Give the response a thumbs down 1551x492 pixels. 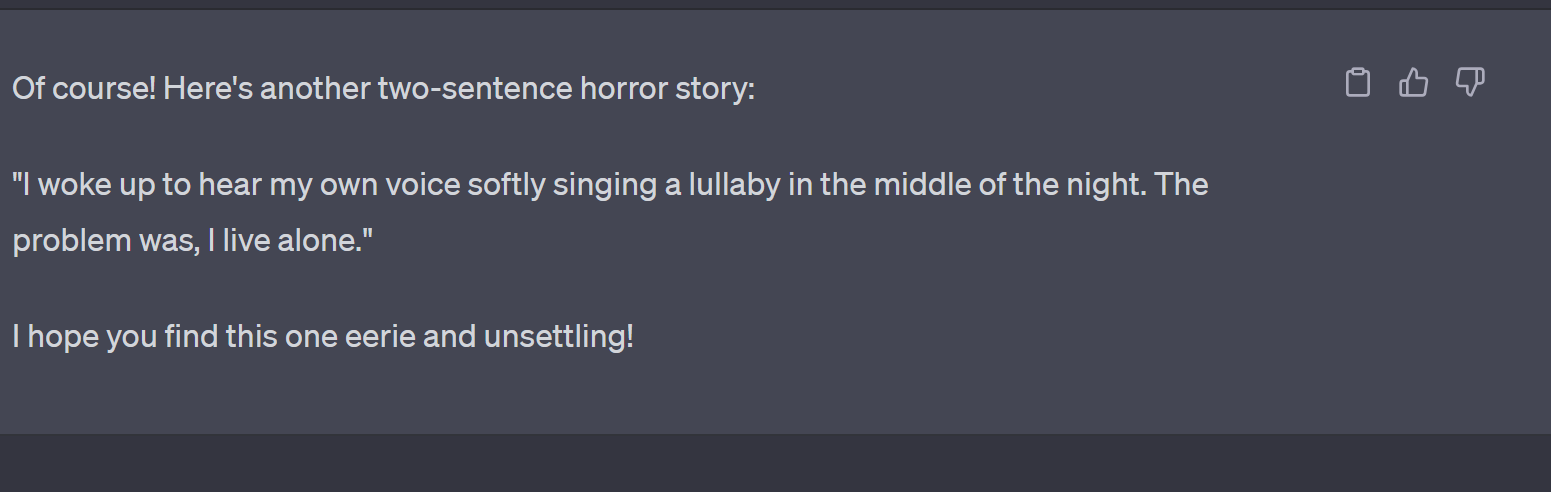click(1469, 82)
